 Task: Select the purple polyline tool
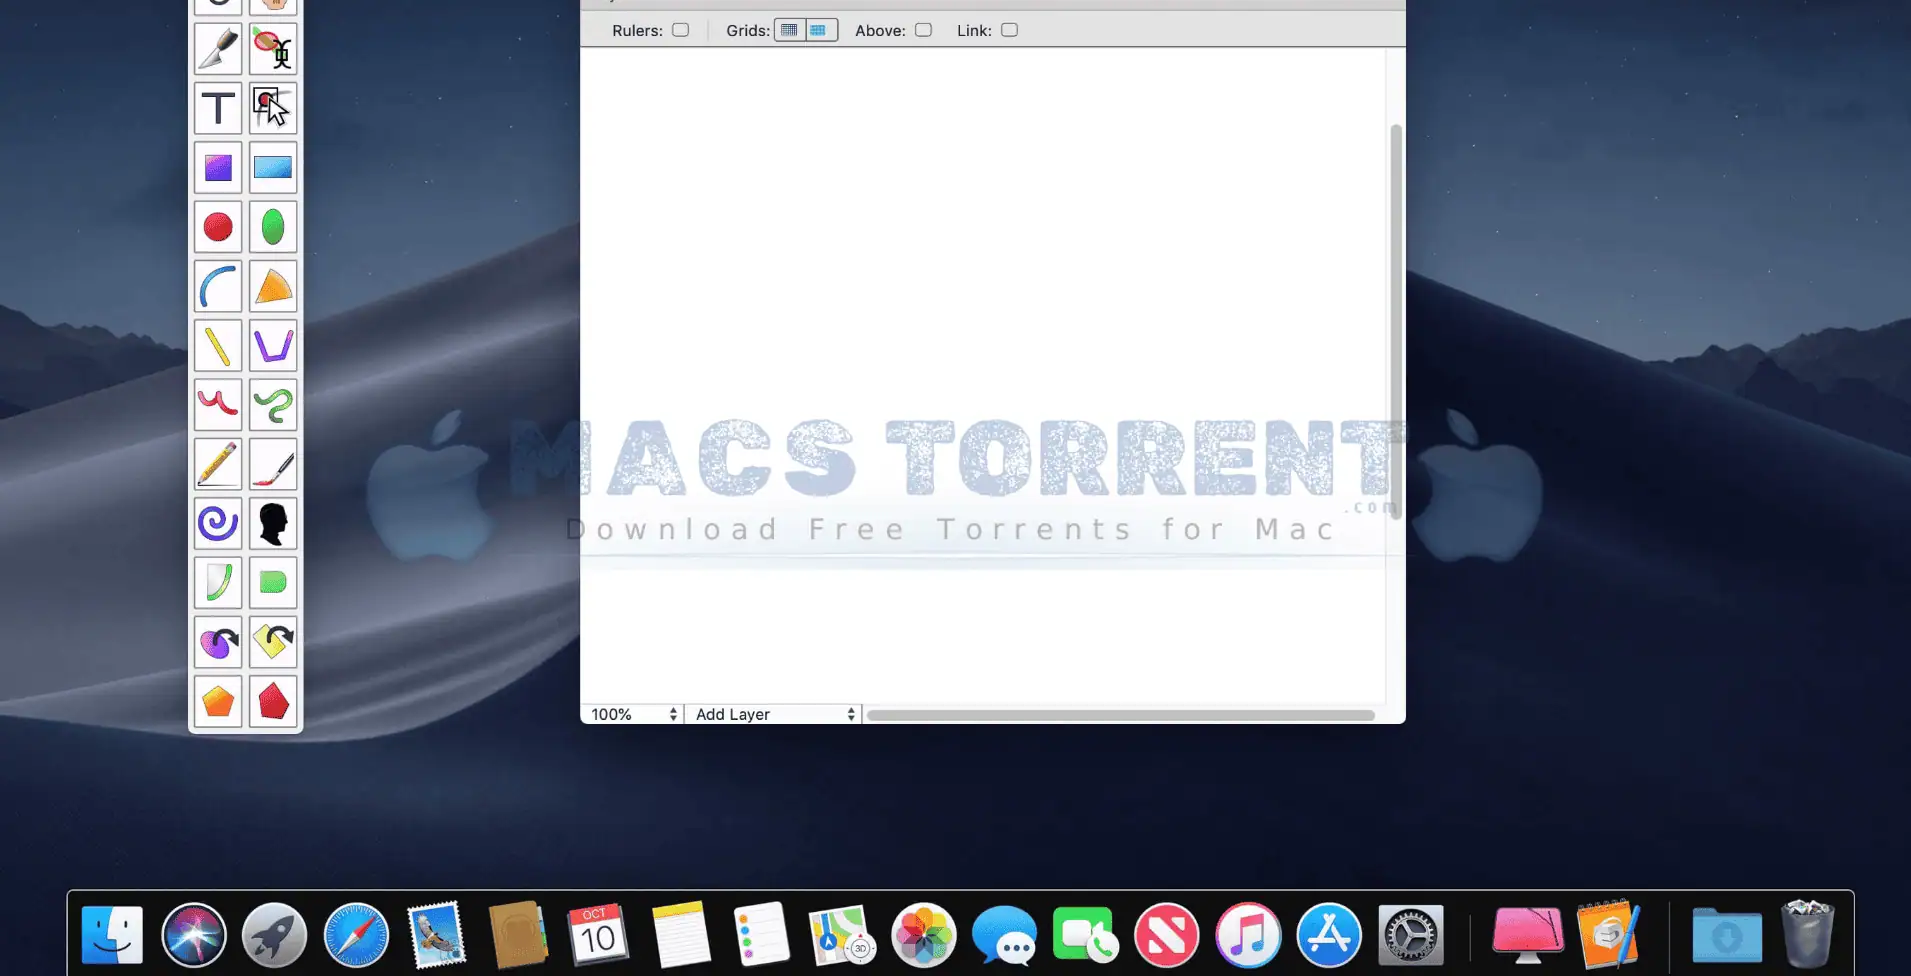pos(273,346)
